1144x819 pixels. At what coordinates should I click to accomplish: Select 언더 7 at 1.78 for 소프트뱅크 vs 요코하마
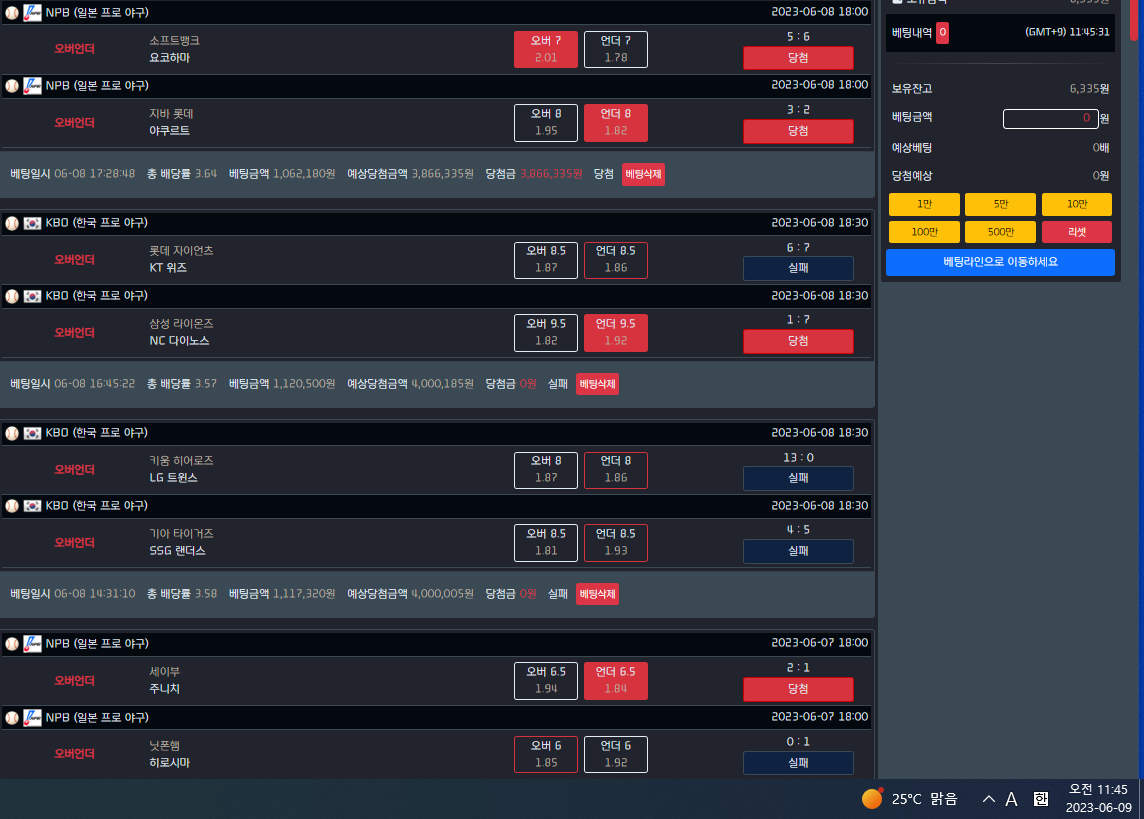[x=616, y=50]
